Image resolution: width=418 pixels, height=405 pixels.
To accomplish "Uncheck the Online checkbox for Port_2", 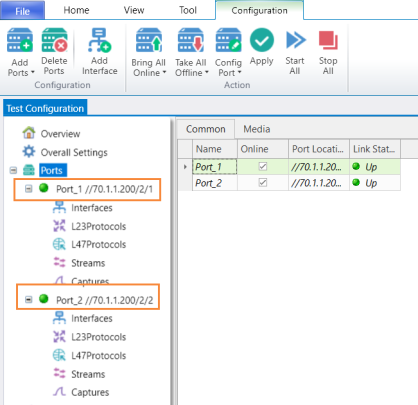I will 263,183.
